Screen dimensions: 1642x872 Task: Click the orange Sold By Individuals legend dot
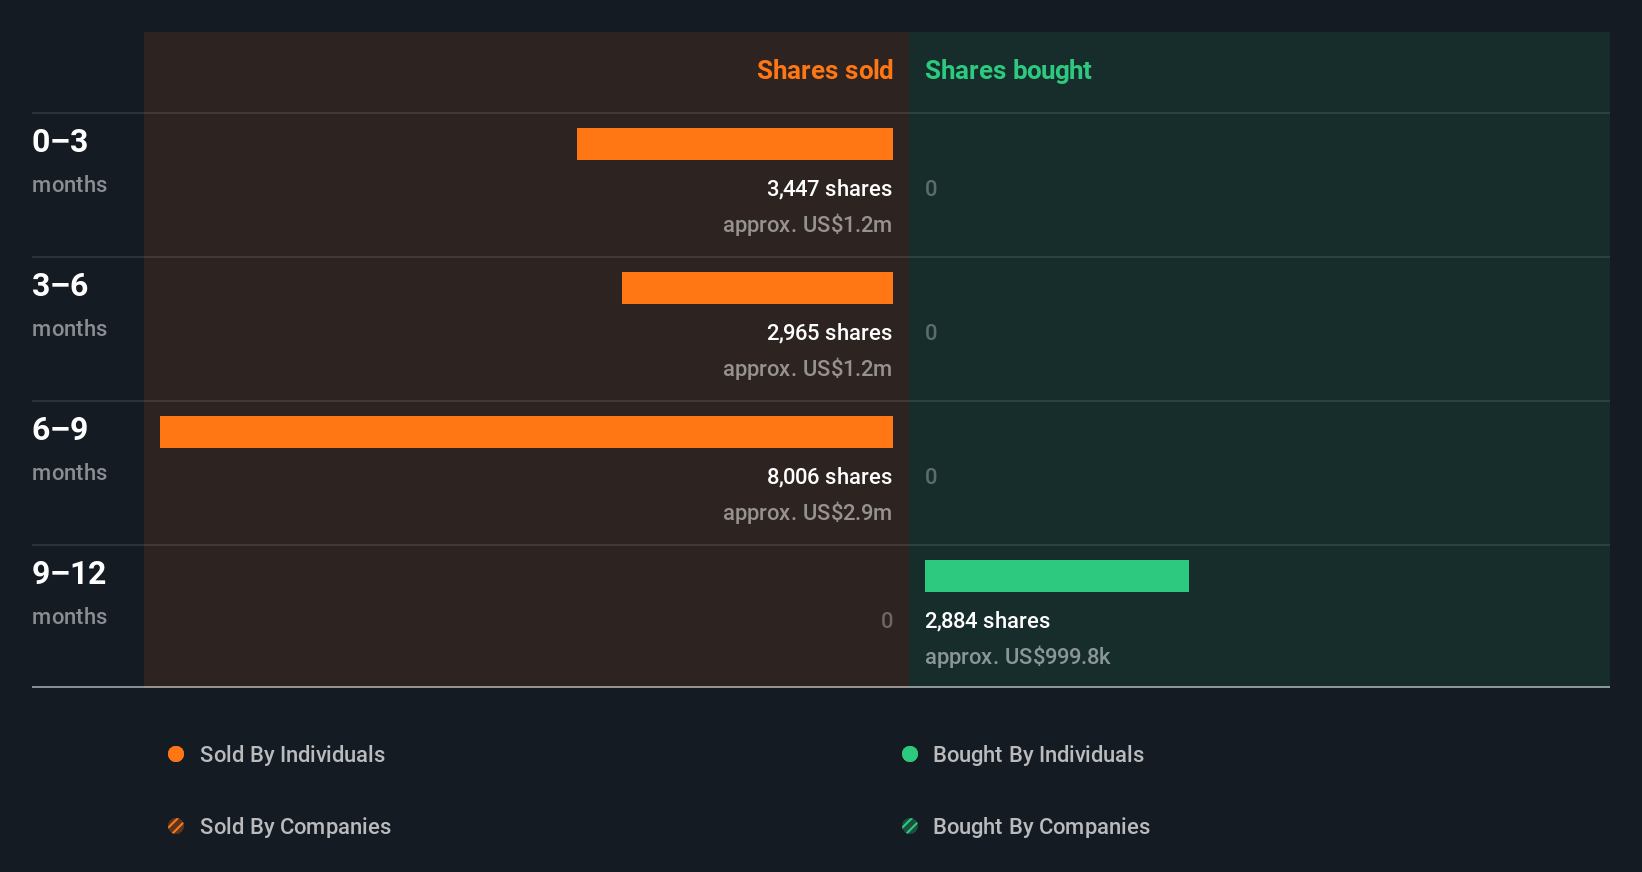pos(176,754)
